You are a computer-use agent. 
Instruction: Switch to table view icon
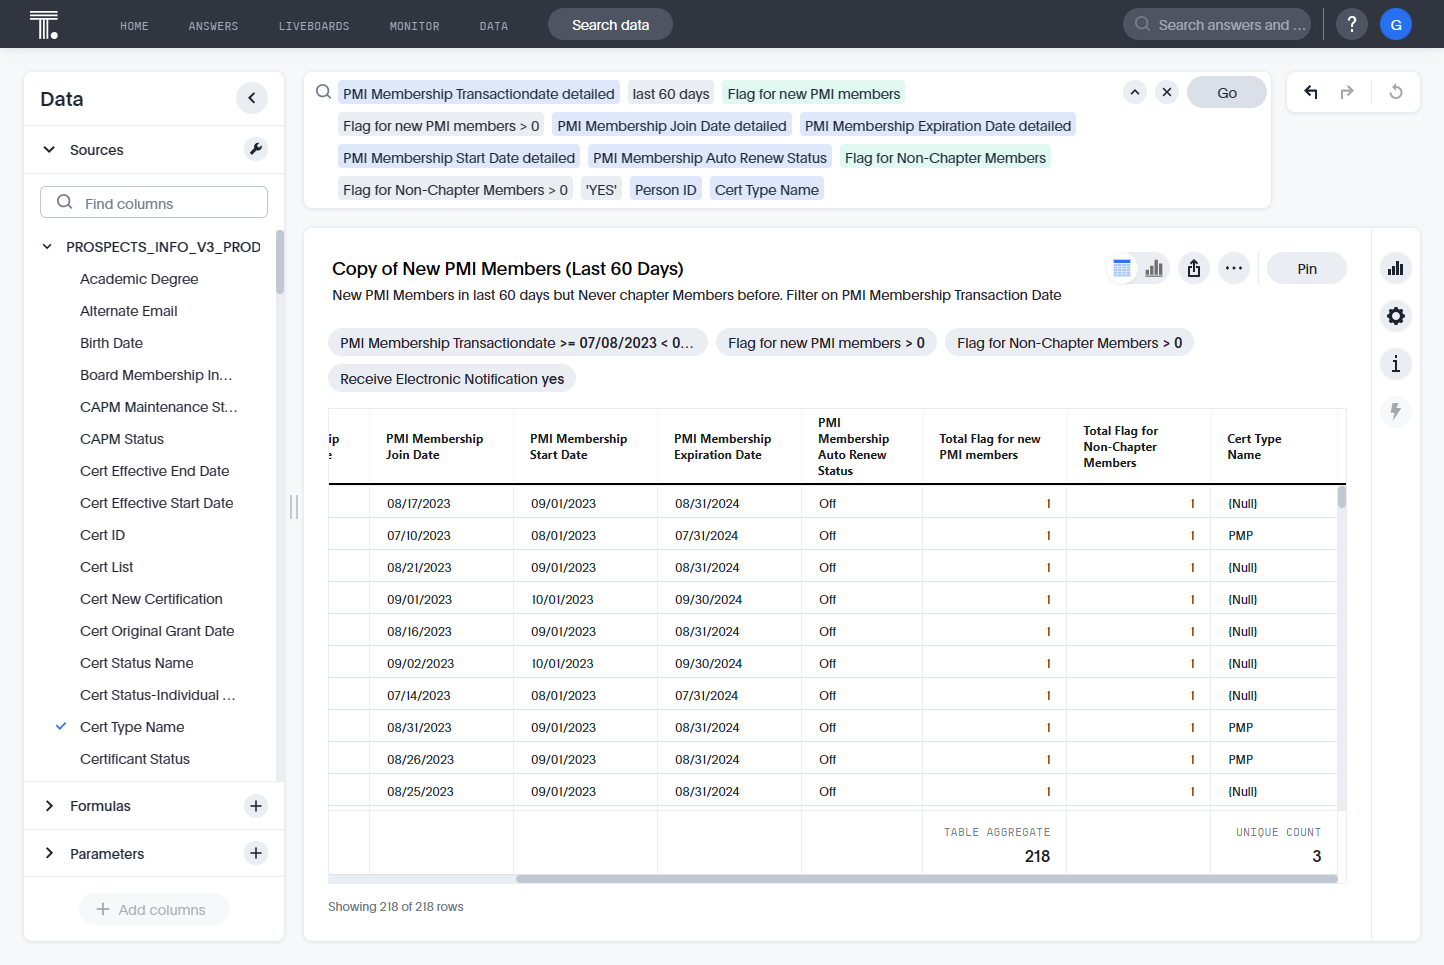pos(1122,268)
